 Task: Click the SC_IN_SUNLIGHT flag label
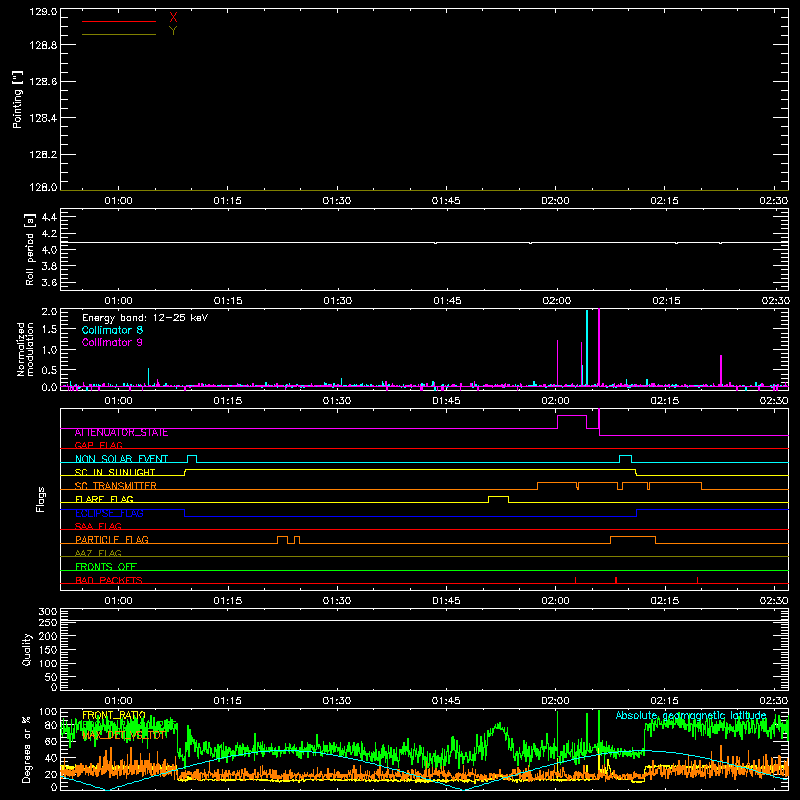(115, 472)
